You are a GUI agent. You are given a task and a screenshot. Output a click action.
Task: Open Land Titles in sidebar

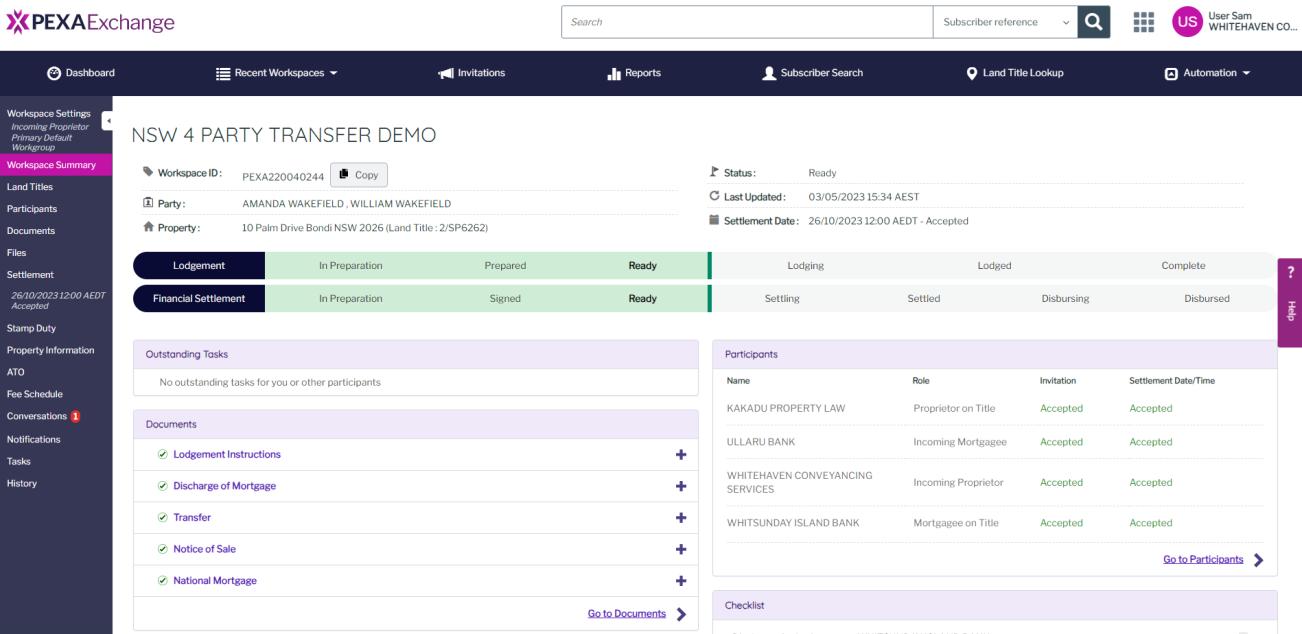[30, 187]
